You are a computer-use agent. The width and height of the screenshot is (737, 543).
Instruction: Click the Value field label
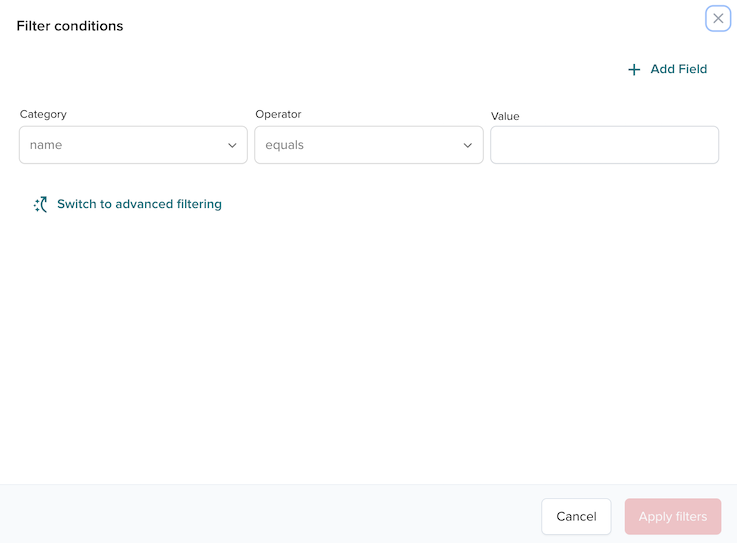505,117
